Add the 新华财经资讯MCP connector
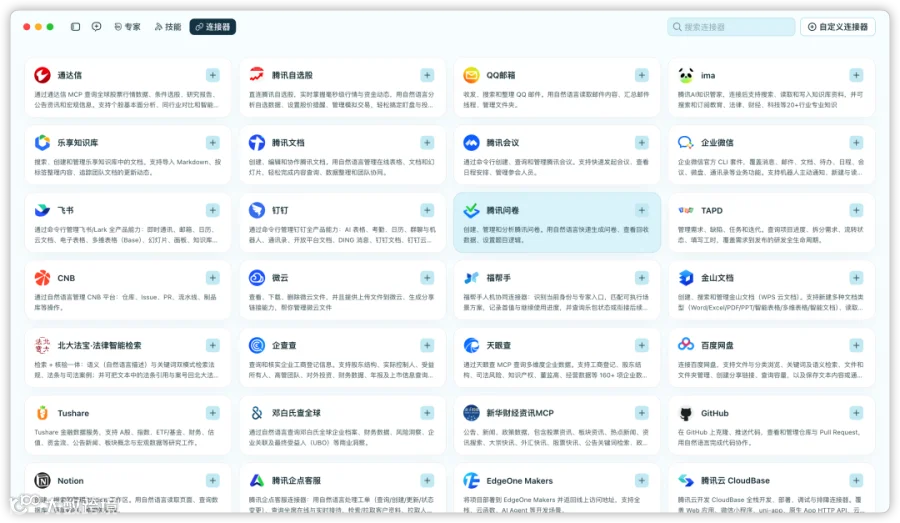The image size is (900, 523). tap(642, 413)
